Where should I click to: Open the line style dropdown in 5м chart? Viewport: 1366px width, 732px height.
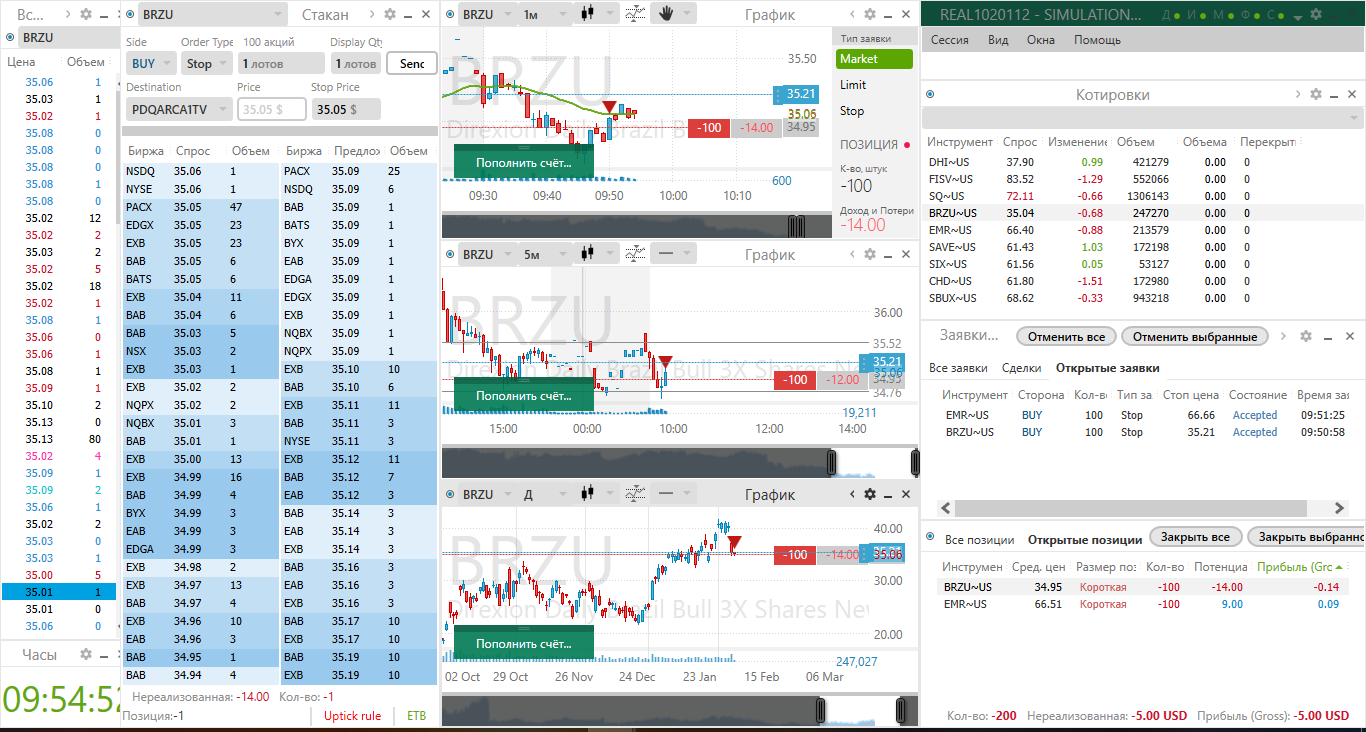point(675,254)
